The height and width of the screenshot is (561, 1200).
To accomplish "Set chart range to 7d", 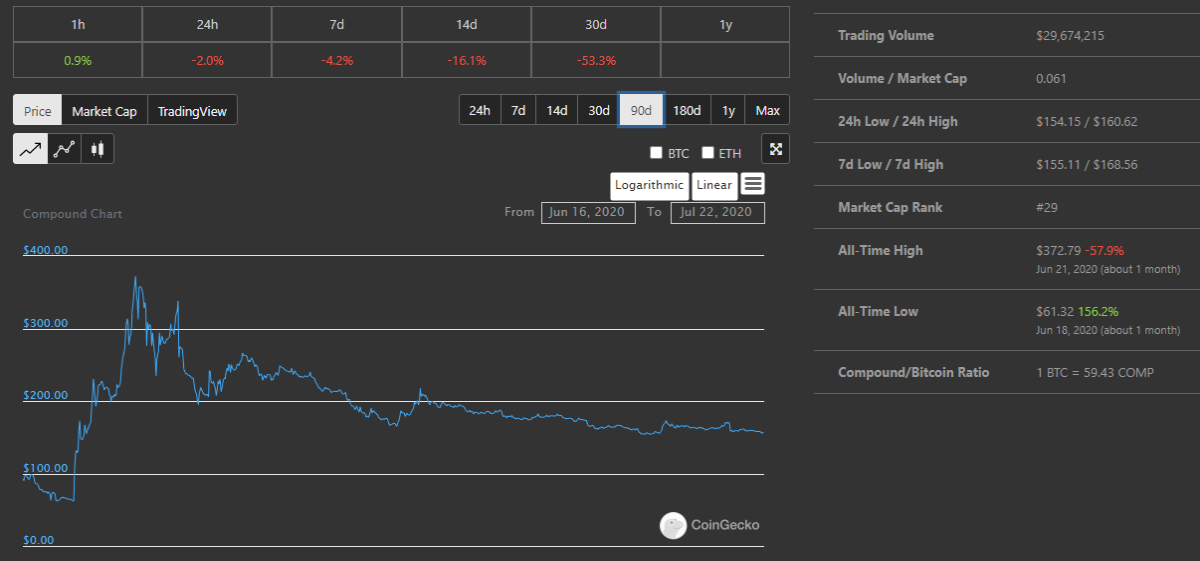I will 518,110.
